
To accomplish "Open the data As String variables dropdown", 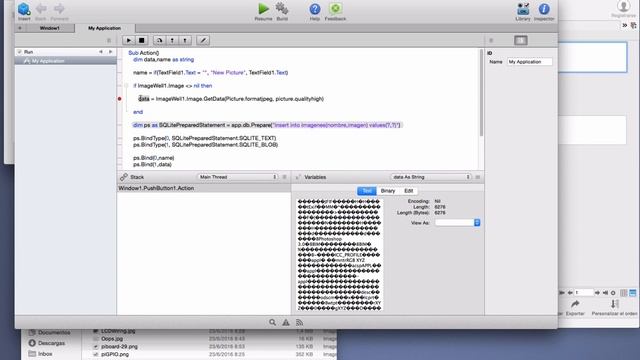I will click(x=431, y=177).
